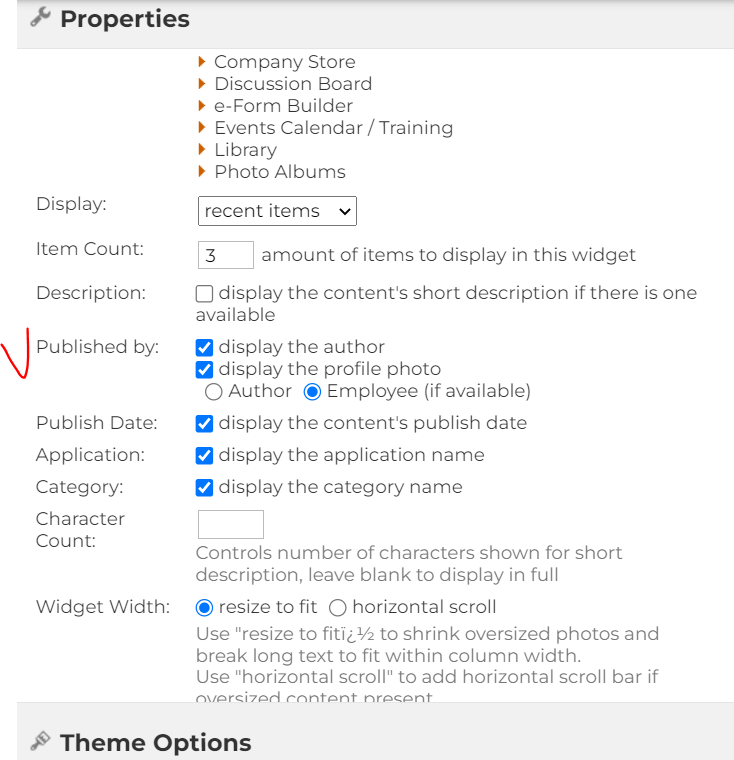Select the Employee (if available) radio button
734x760 pixels.
(312, 392)
